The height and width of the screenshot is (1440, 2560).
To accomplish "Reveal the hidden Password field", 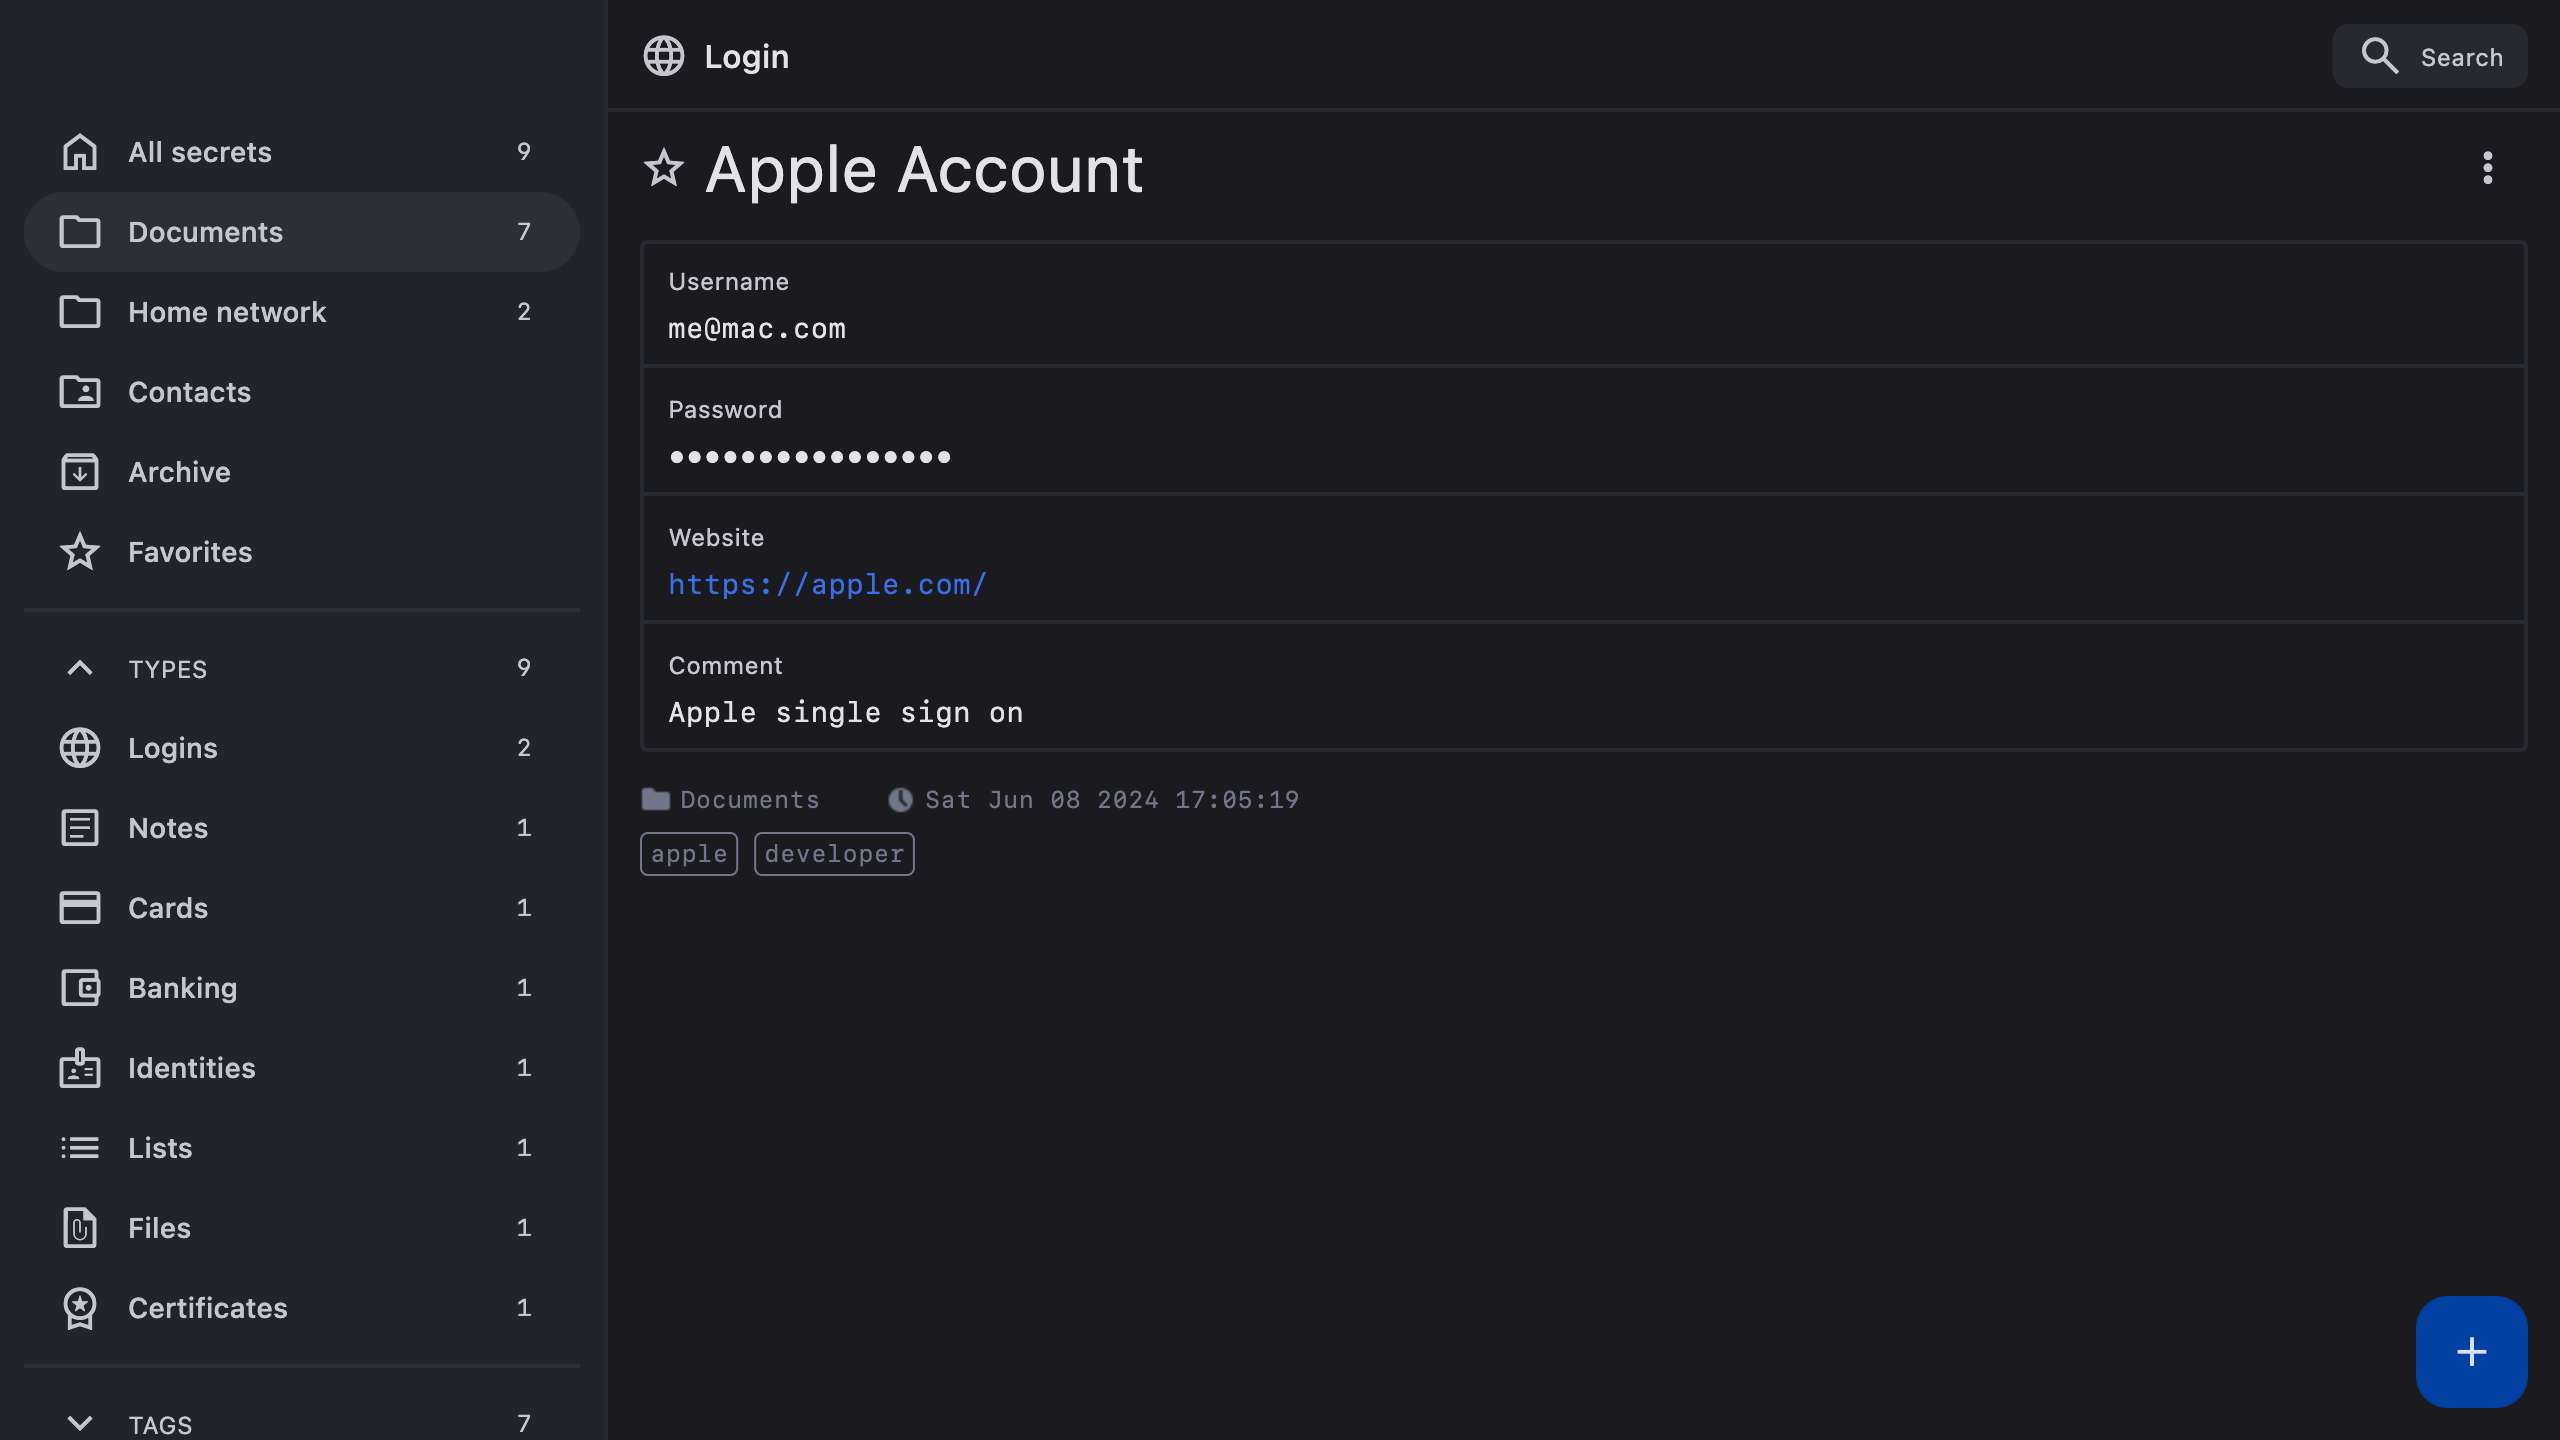I will pyautogui.click(x=809, y=457).
